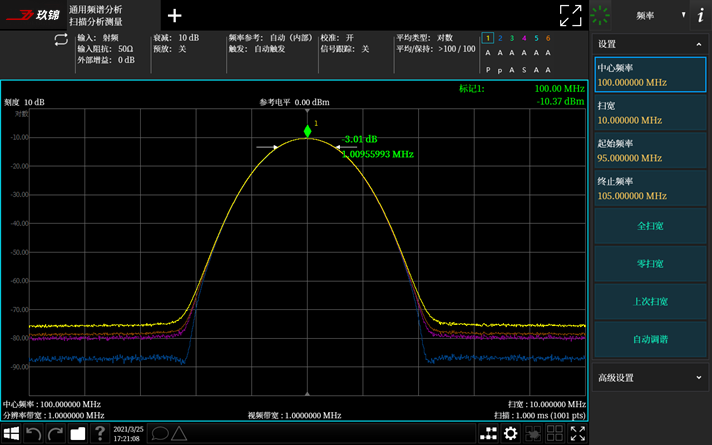
Task: Open the 频率 menu dropdown at top right
Action: coord(650,15)
